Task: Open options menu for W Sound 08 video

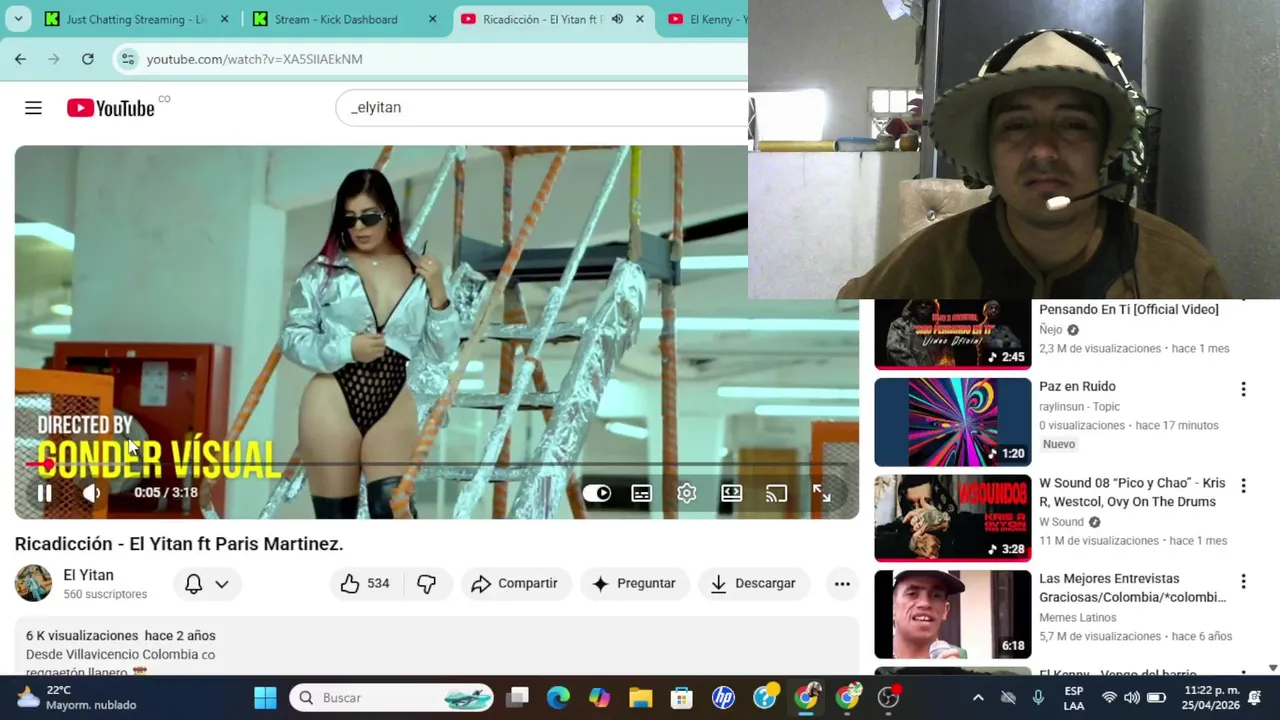Action: pyautogui.click(x=1243, y=485)
